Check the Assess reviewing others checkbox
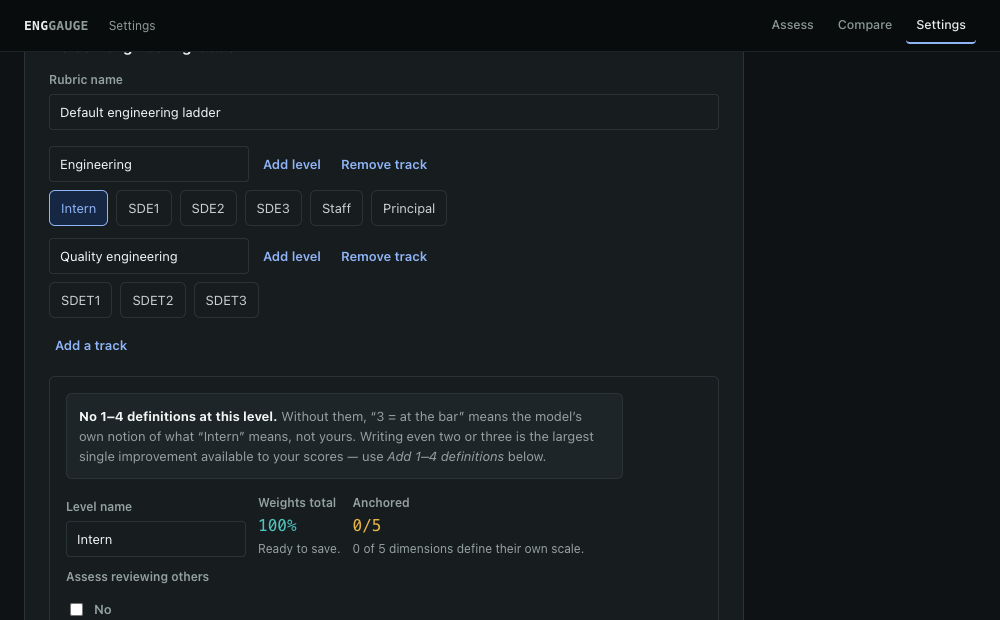The image size is (1000, 620). tap(77, 609)
